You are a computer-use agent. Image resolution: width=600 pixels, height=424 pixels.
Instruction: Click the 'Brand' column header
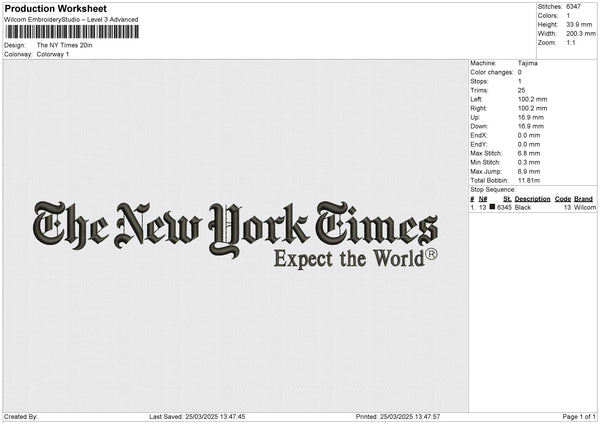(x=583, y=199)
